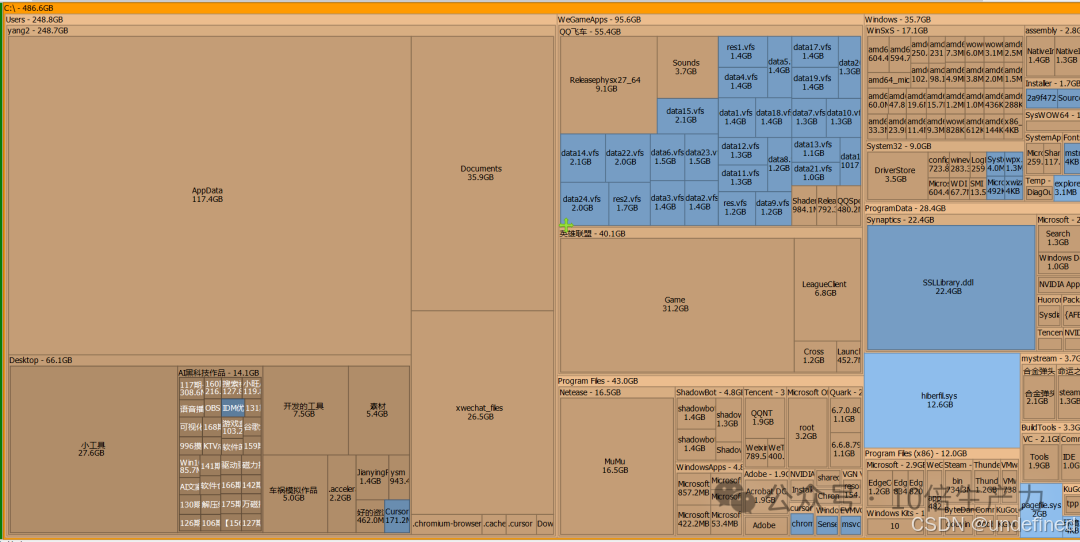Select the data4.vfs 1.4GB file

point(742,82)
